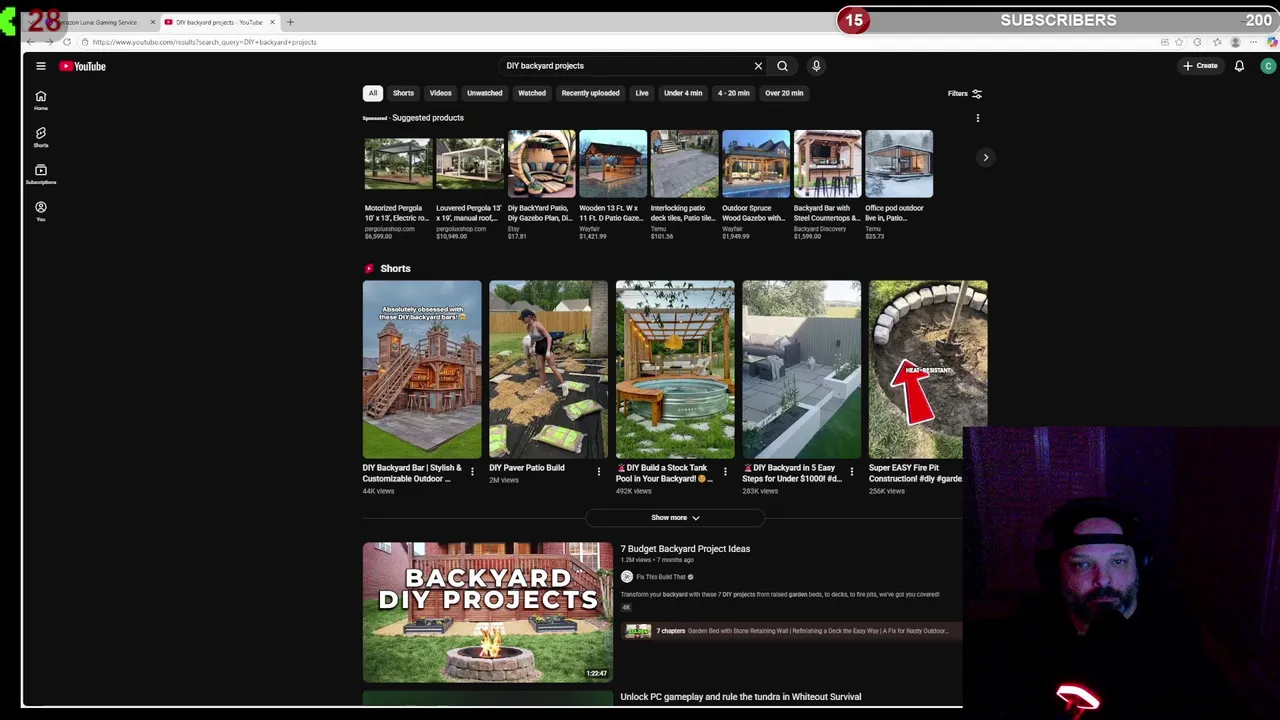Select the Unwatched filter chip
1280x720 pixels.
coord(484,93)
